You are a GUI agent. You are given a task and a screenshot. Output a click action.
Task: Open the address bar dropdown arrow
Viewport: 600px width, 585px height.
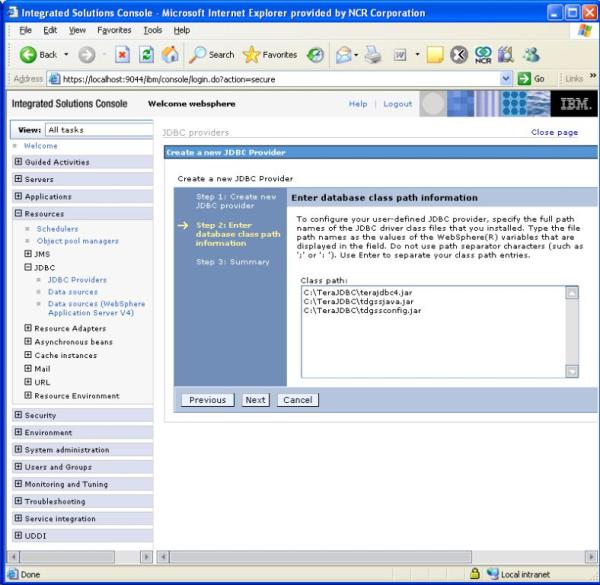505,79
